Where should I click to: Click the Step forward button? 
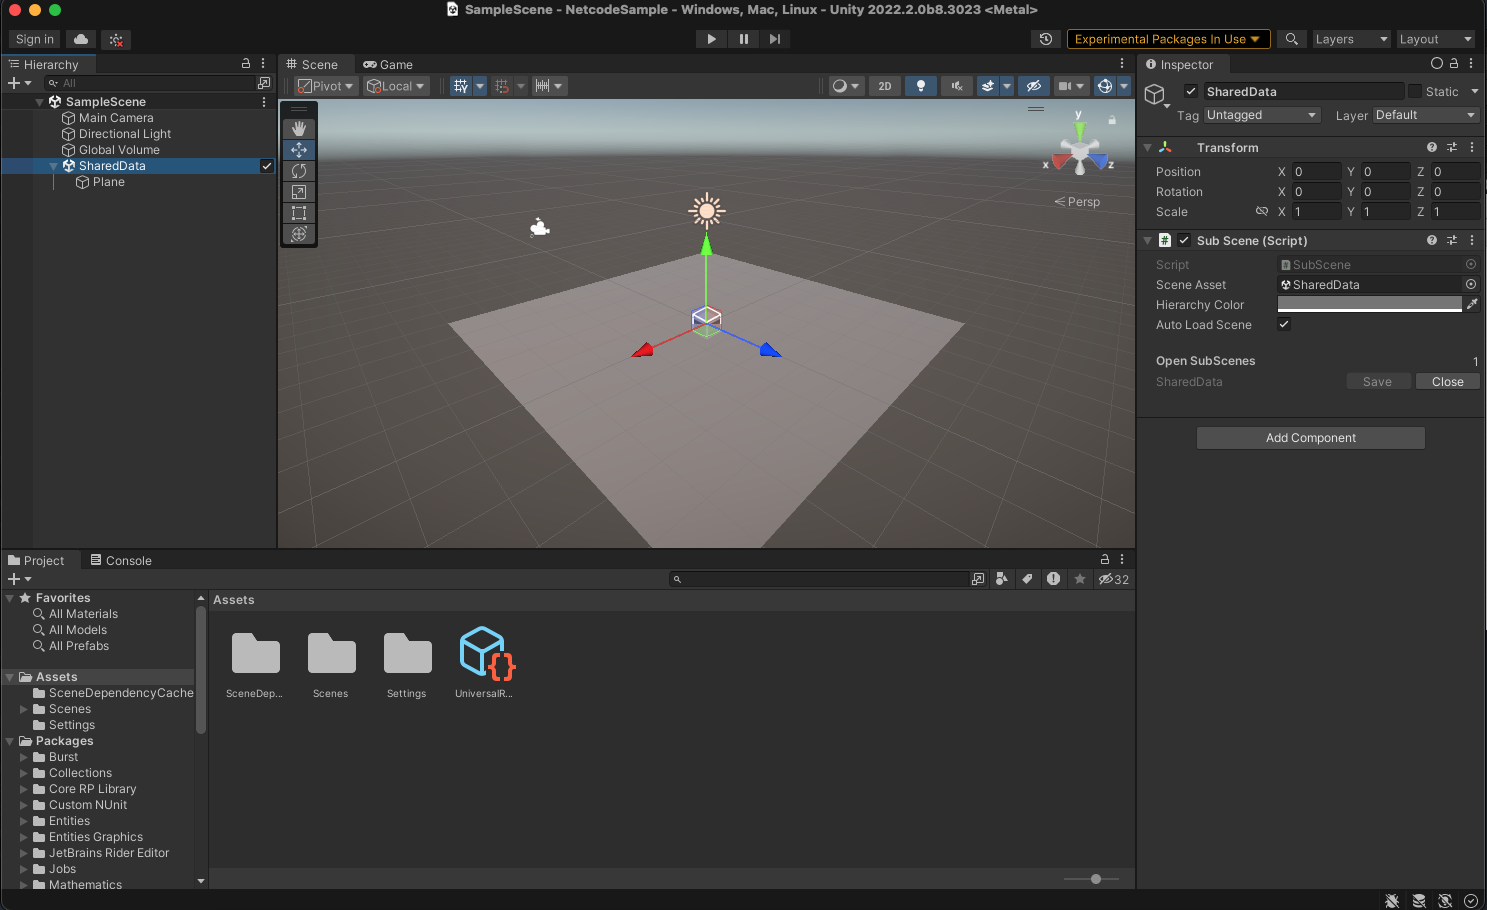pos(775,39)
